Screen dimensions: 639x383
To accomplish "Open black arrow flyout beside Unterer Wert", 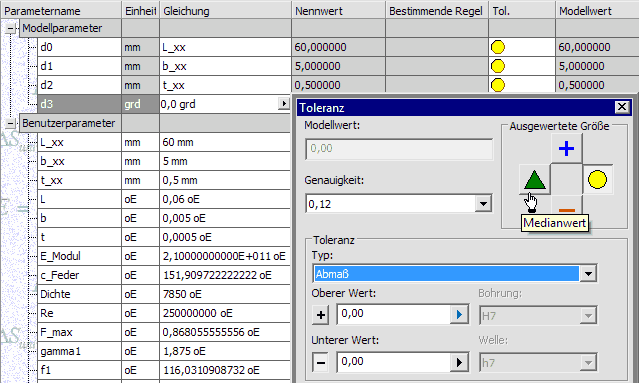I will [459, 362].
